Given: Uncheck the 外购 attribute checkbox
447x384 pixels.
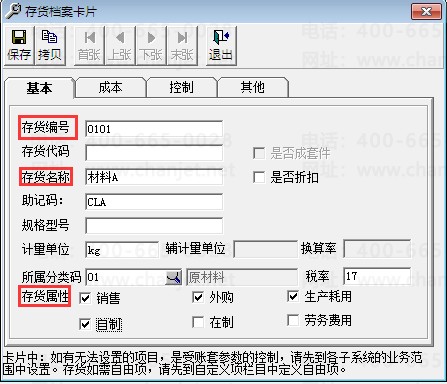Looking at the screenshot, I should 198,297.
